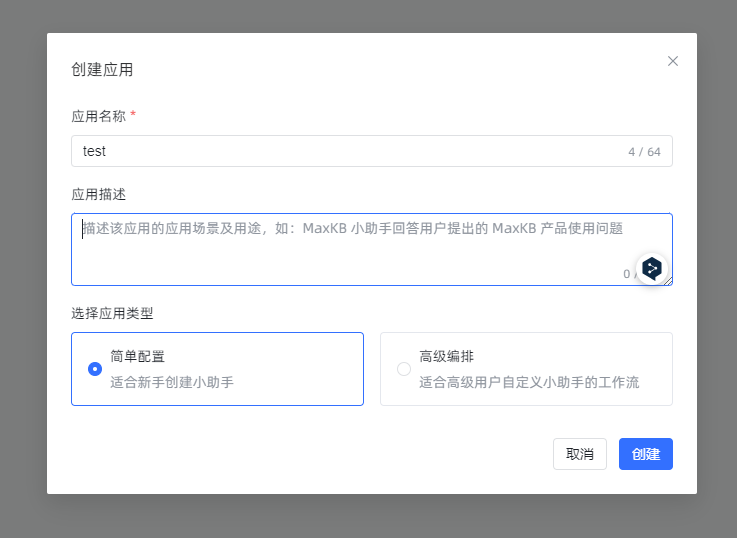The image size is (737, 538).
Task: Close the 创建应用 dialog with X
Action: click(x=673, y=61)
